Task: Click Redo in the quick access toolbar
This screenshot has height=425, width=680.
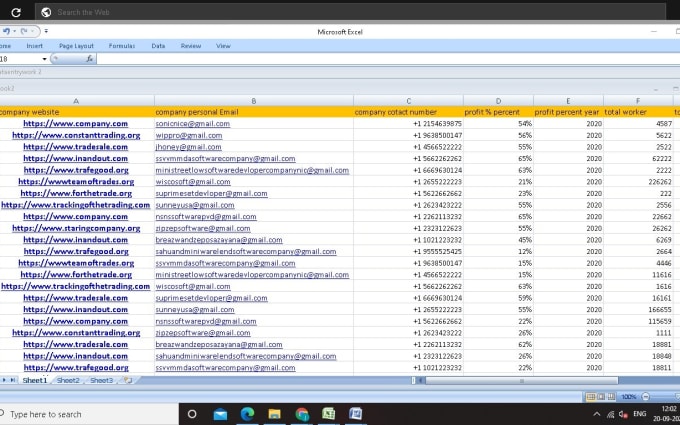Action: (x=24, y=31)
